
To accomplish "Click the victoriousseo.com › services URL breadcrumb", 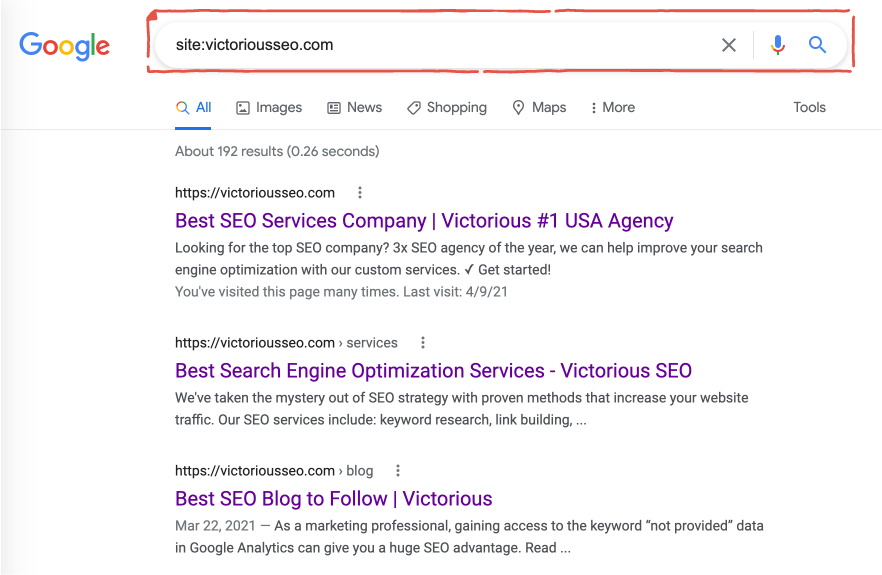I will click(x=286, y=343).
